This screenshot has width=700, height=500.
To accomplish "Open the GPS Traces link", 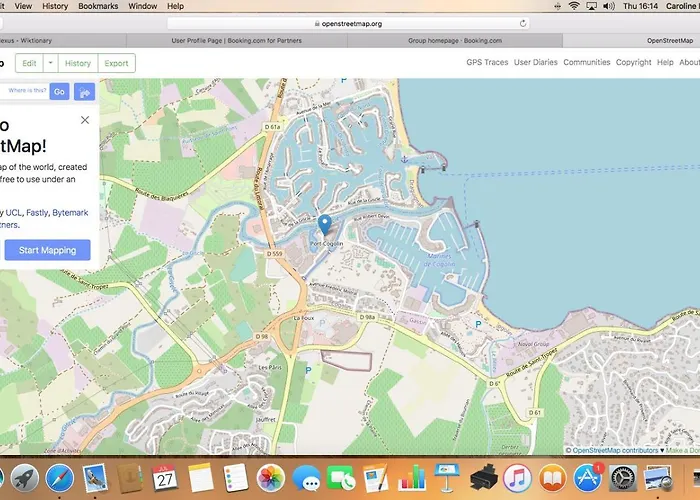I will click(x=487, y=62).
